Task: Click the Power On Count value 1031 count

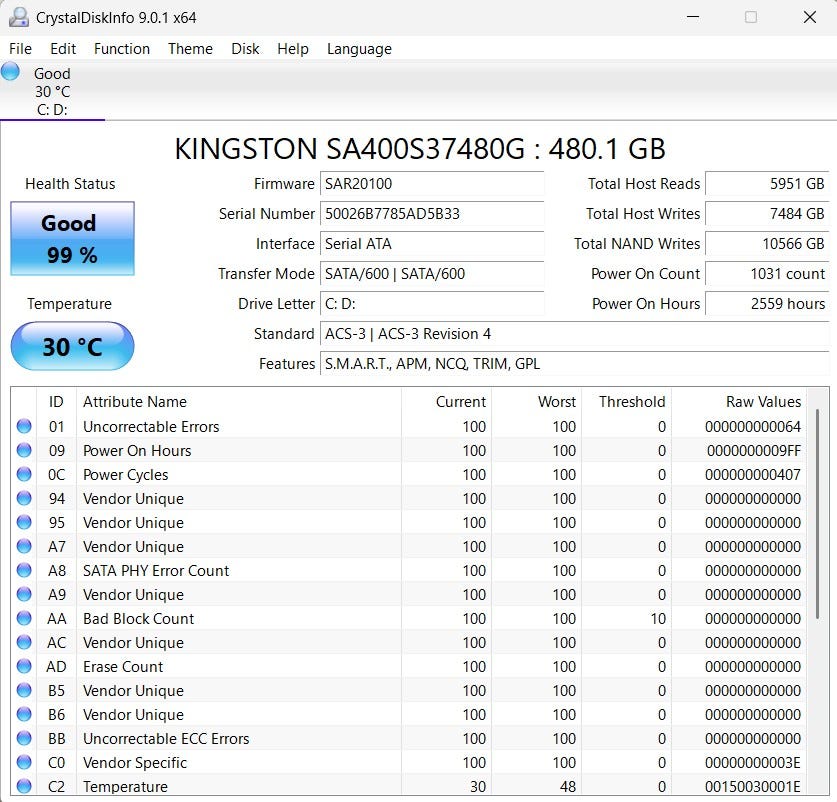Action: coord(767,273)
